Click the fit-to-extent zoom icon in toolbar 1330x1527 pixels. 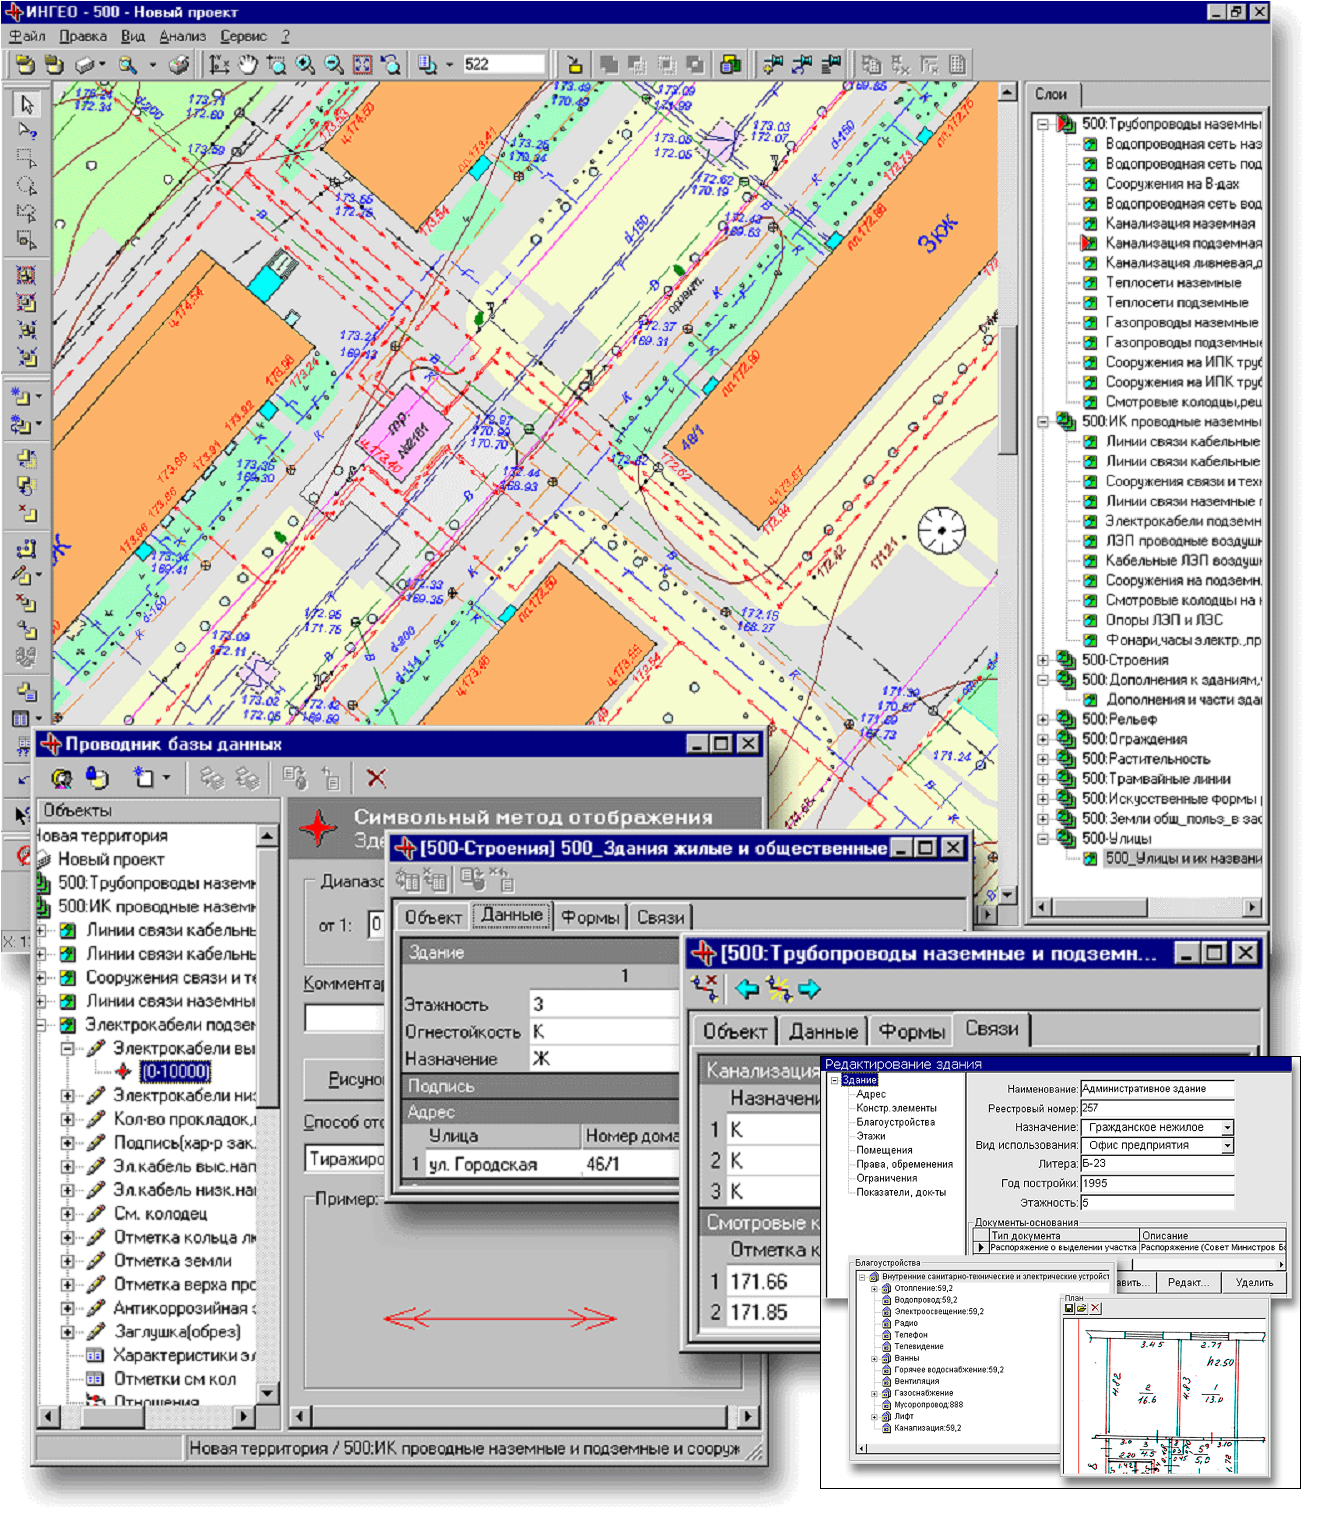tap(362, 65)
